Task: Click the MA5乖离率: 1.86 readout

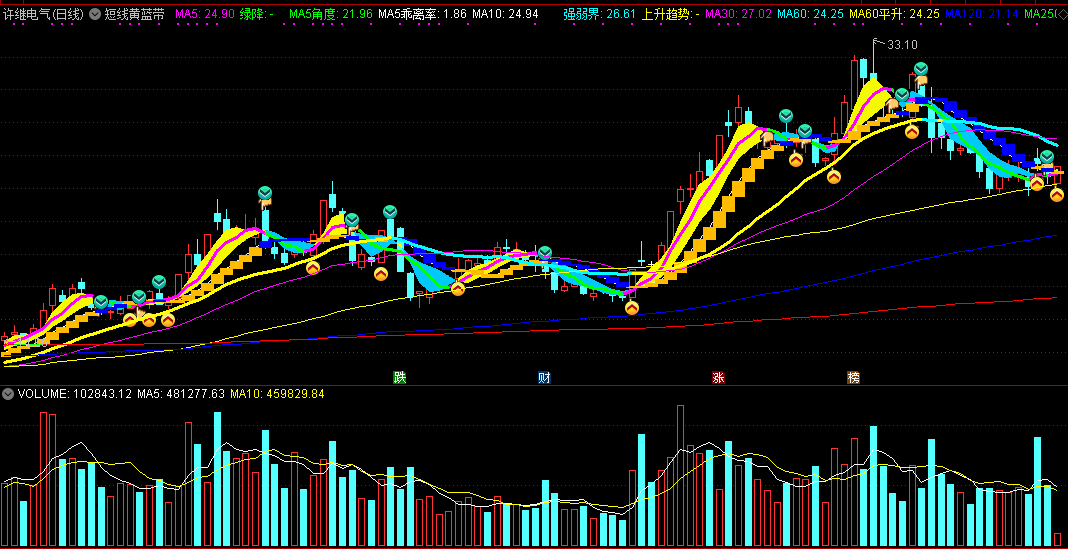Action: coord(422,14)
